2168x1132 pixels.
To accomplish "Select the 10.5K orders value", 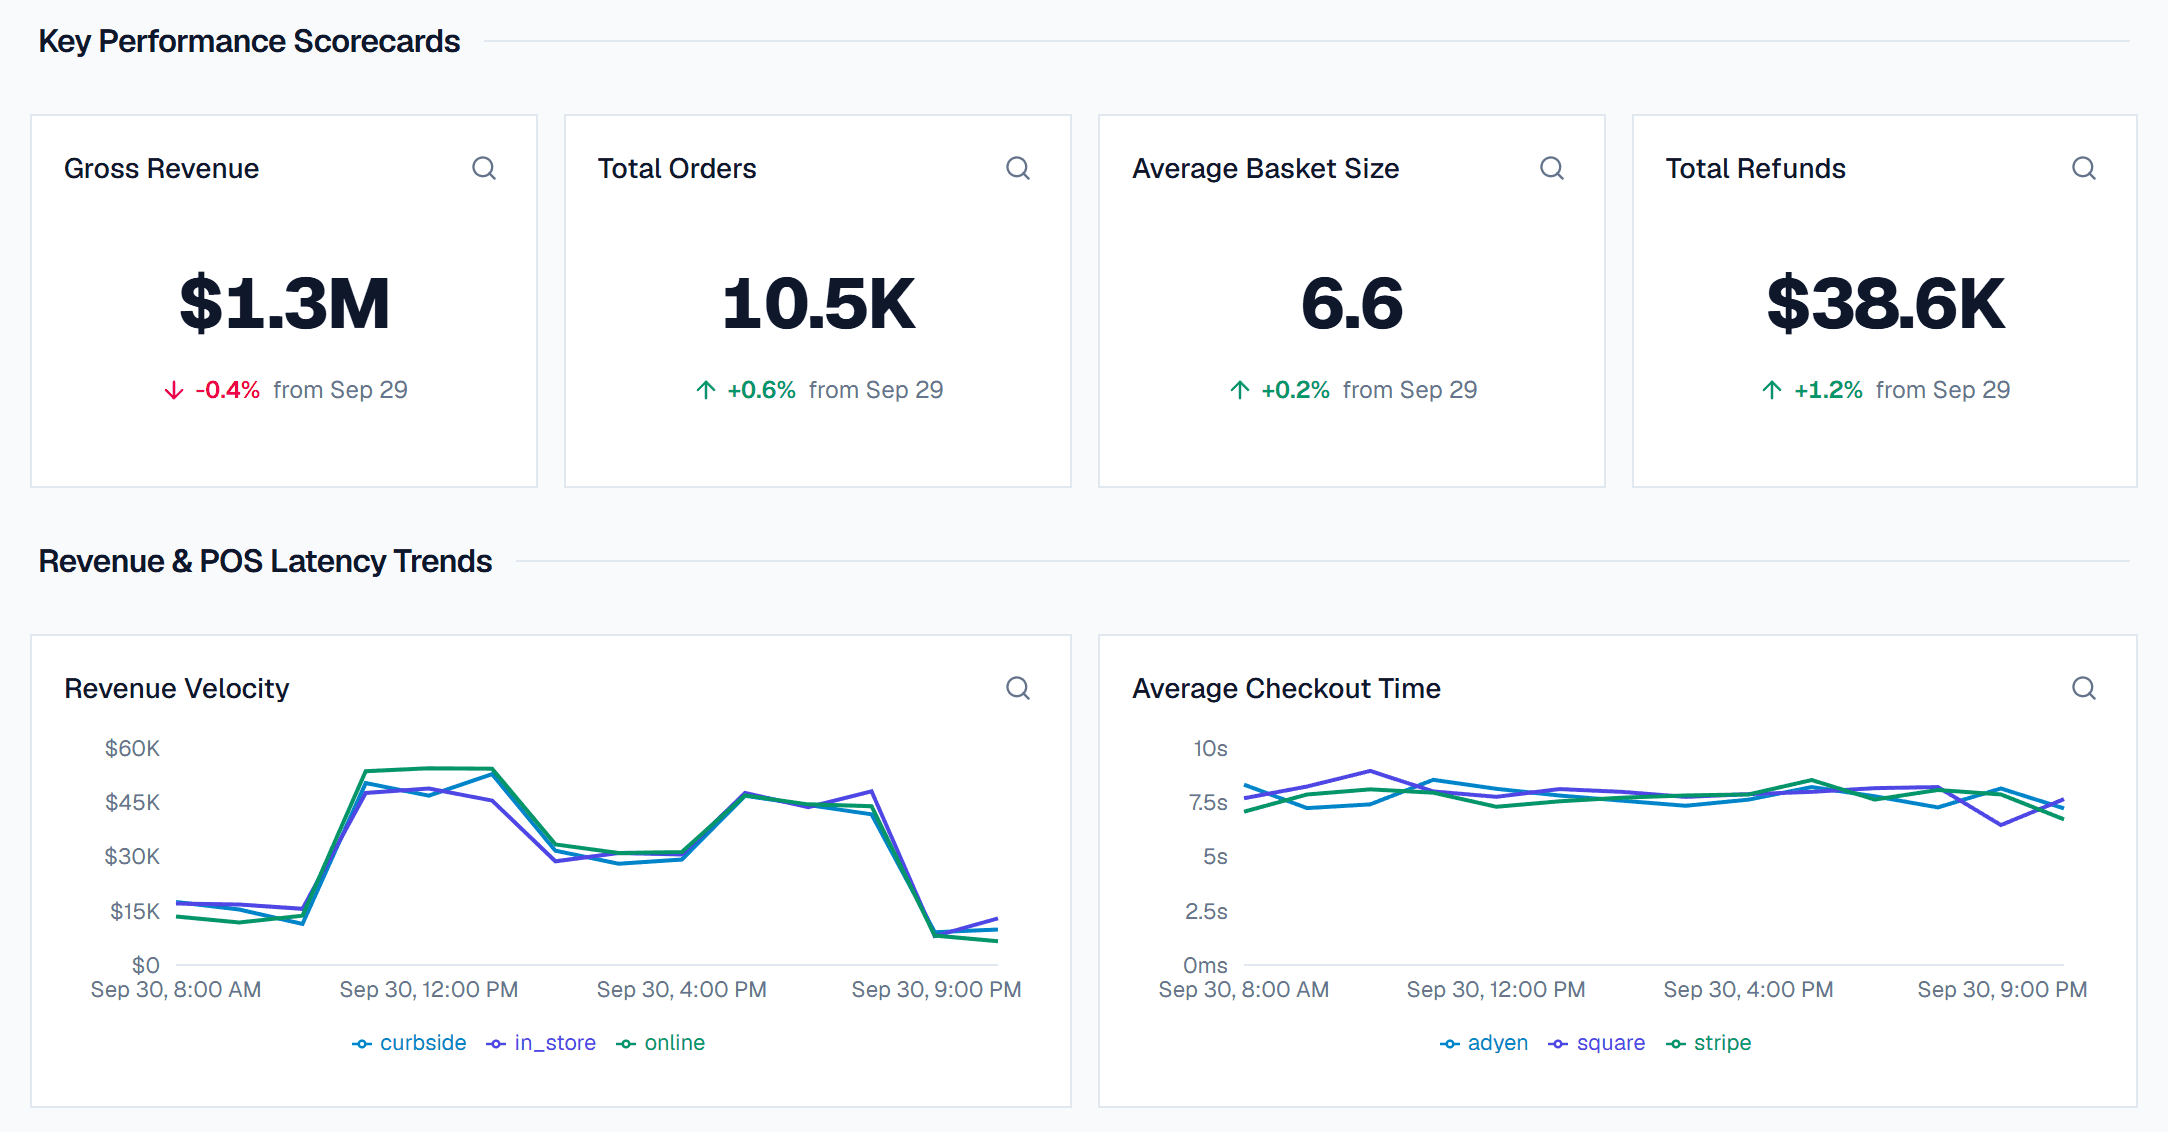I will pyautogui.click(x=818, y=304).
